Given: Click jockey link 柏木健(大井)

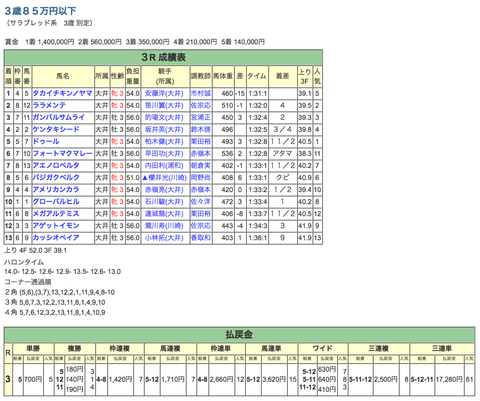Looking at the screenshot, I should coord(164,142).
